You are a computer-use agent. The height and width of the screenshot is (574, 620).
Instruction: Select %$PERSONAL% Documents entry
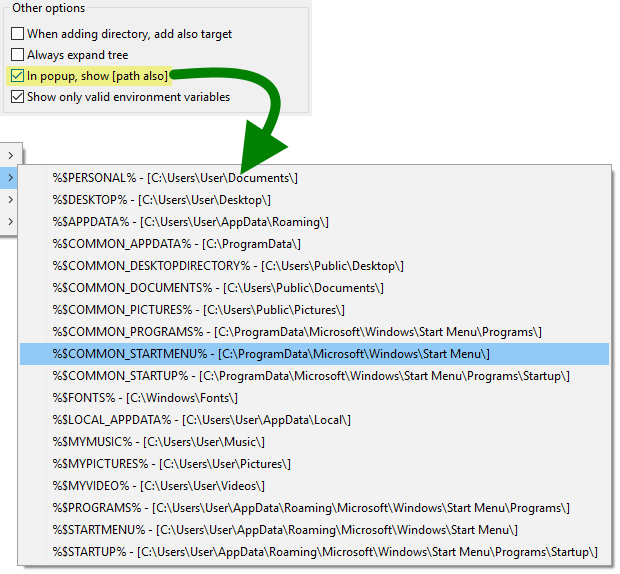pyautogui.click(x=175, y=178)
